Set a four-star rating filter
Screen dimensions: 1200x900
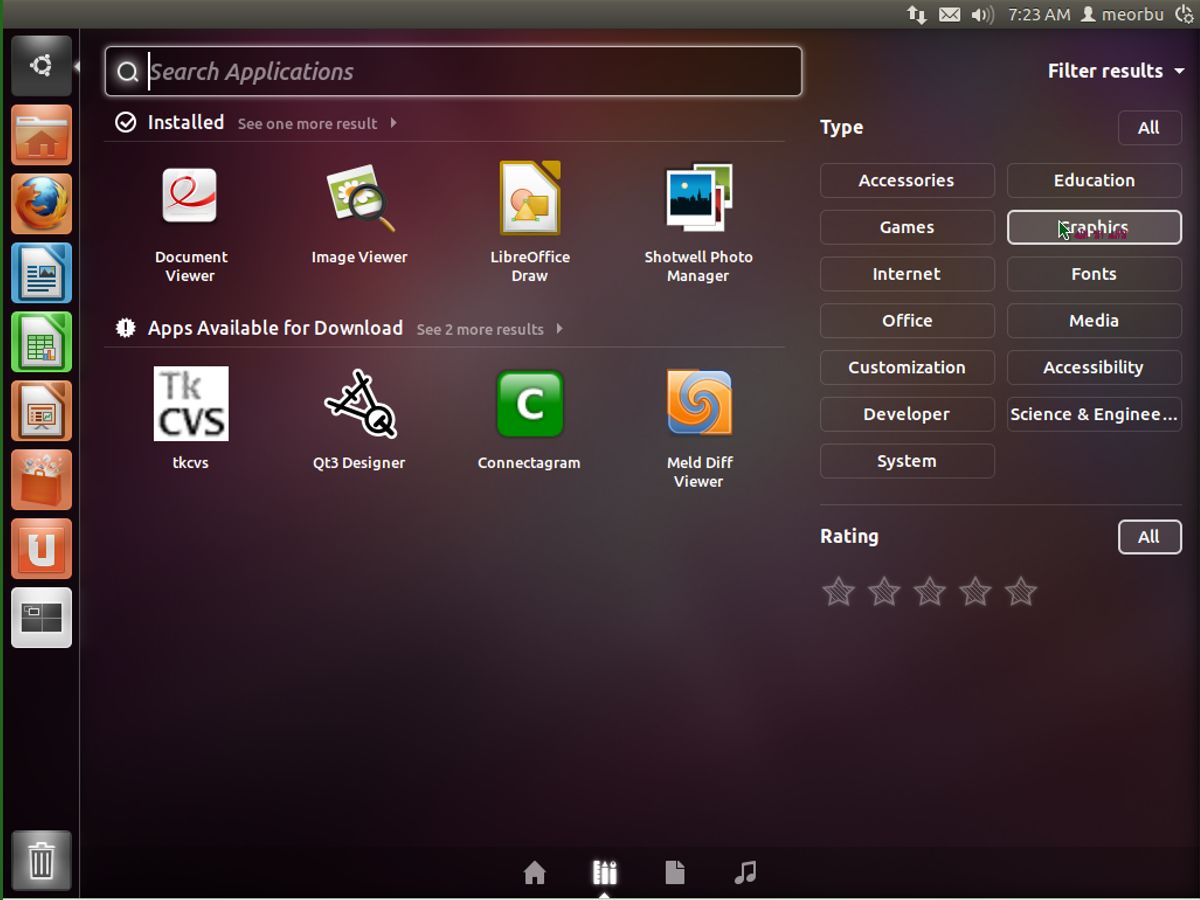click(x=975, y=591)
